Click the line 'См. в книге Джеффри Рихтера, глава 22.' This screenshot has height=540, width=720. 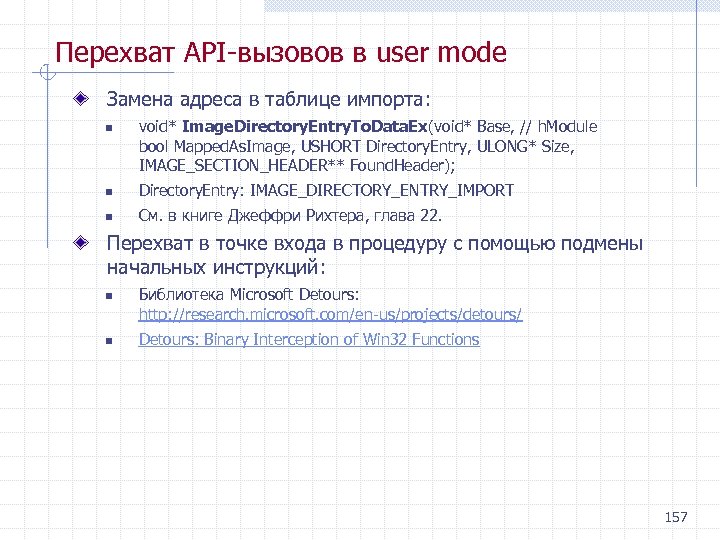pos(290,215)
